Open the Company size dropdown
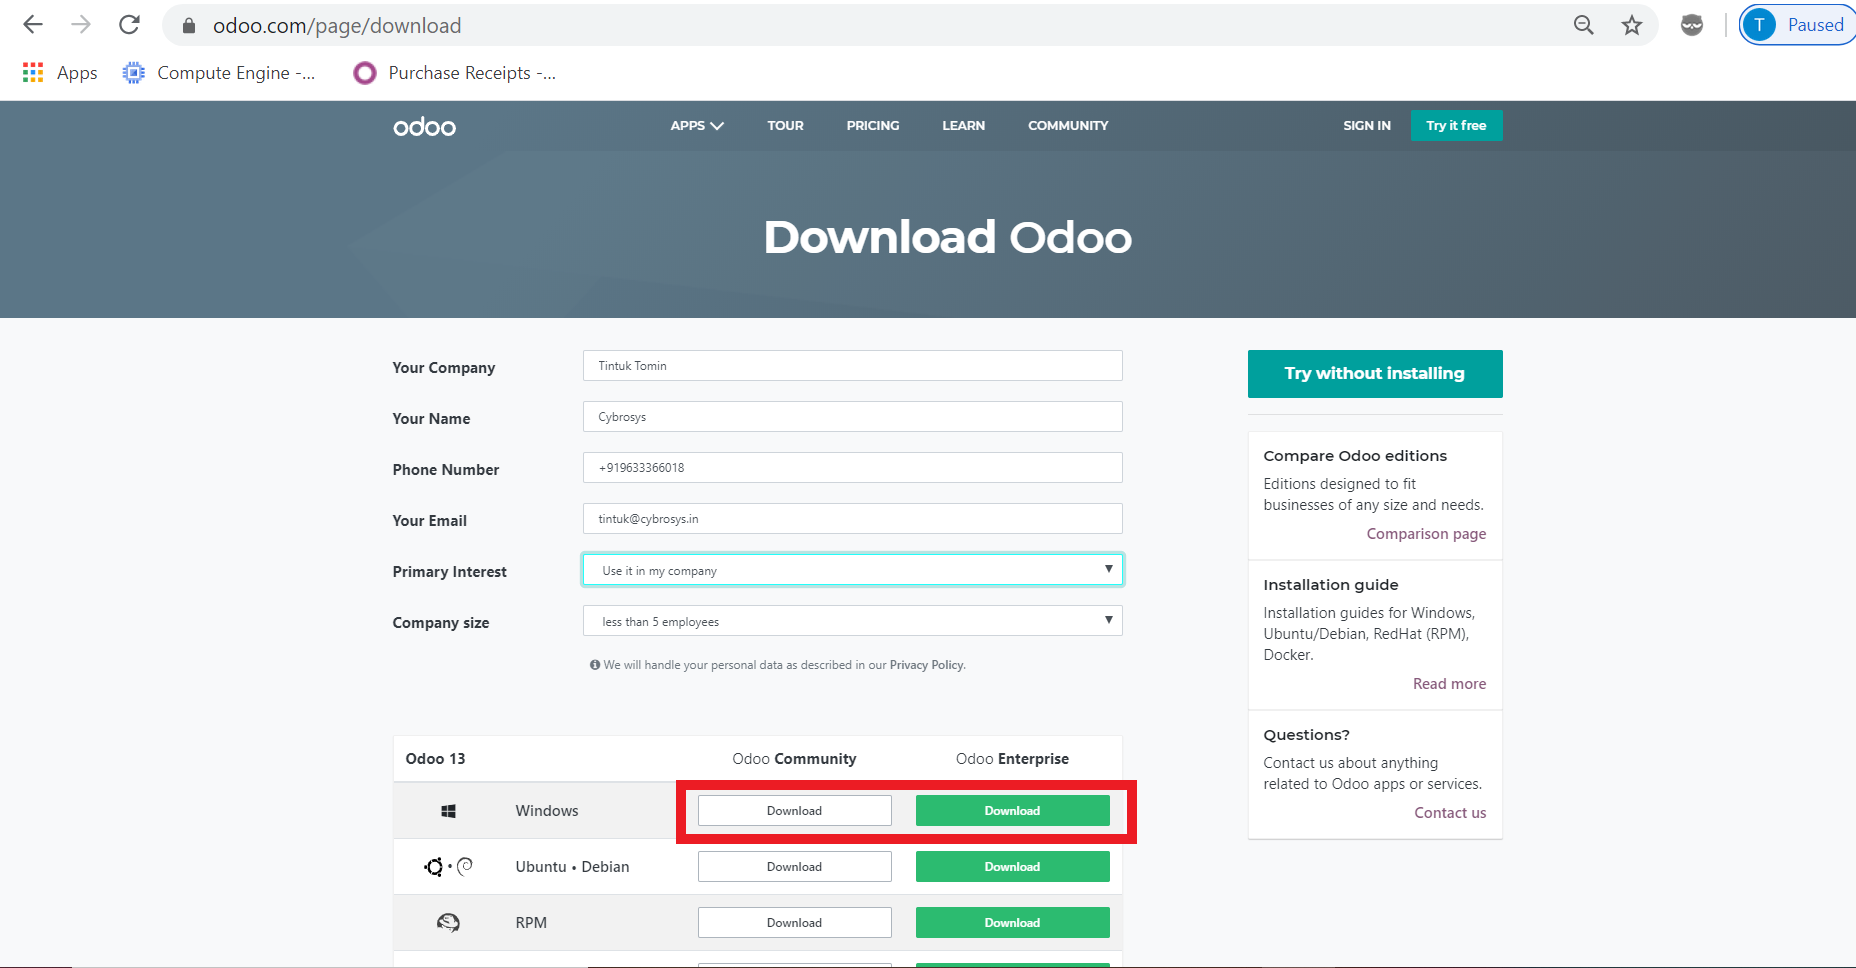 tap(852, 621)
